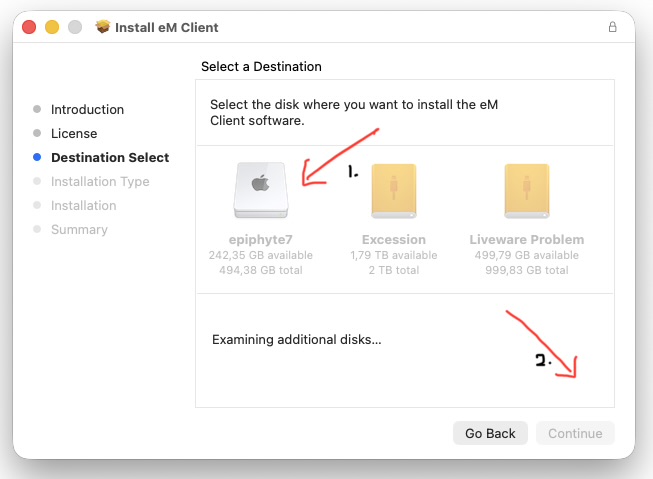Select the Destination Select step
Image resolution: width=653 pixels, height=479 pixels.
pyautogui.click(x=110, y=157)
